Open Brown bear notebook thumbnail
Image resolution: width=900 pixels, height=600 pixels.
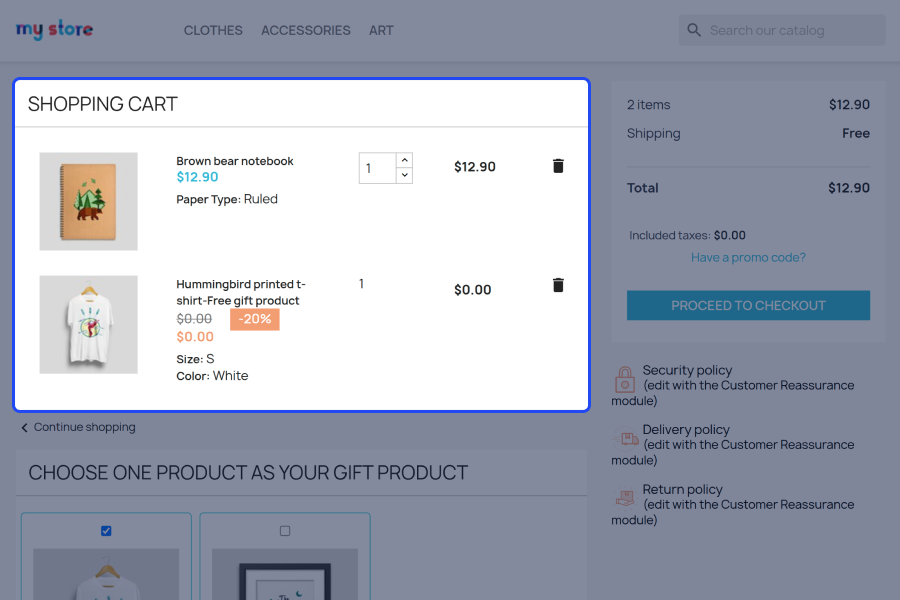(88, 201)
